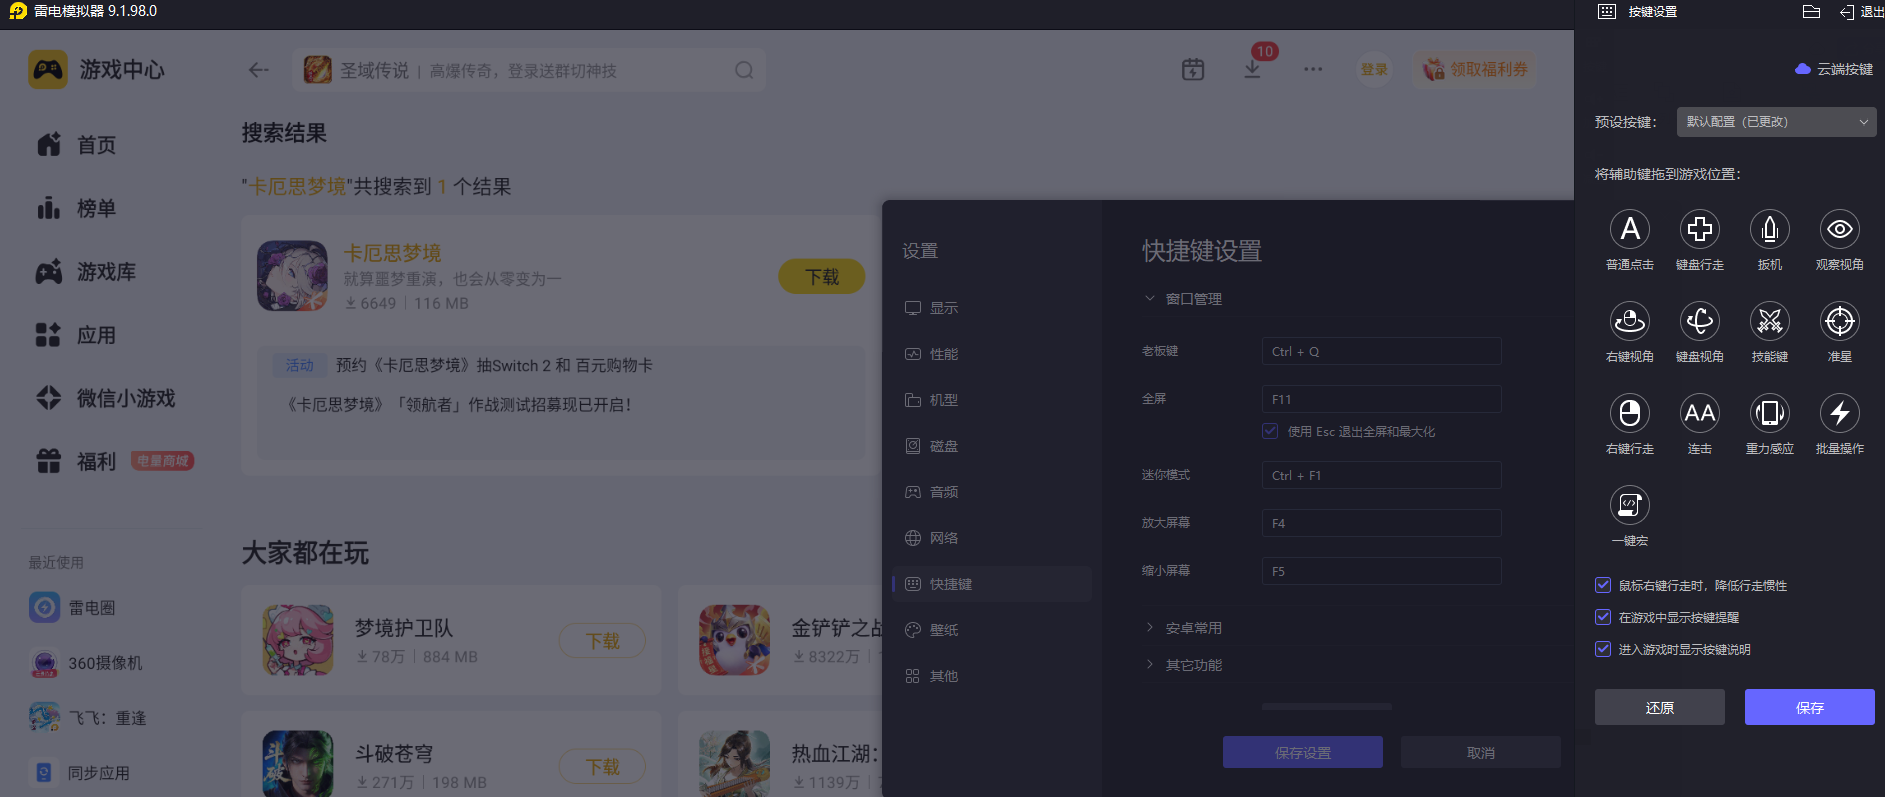Open the key config folder icon

click(x=1811, y=12)
